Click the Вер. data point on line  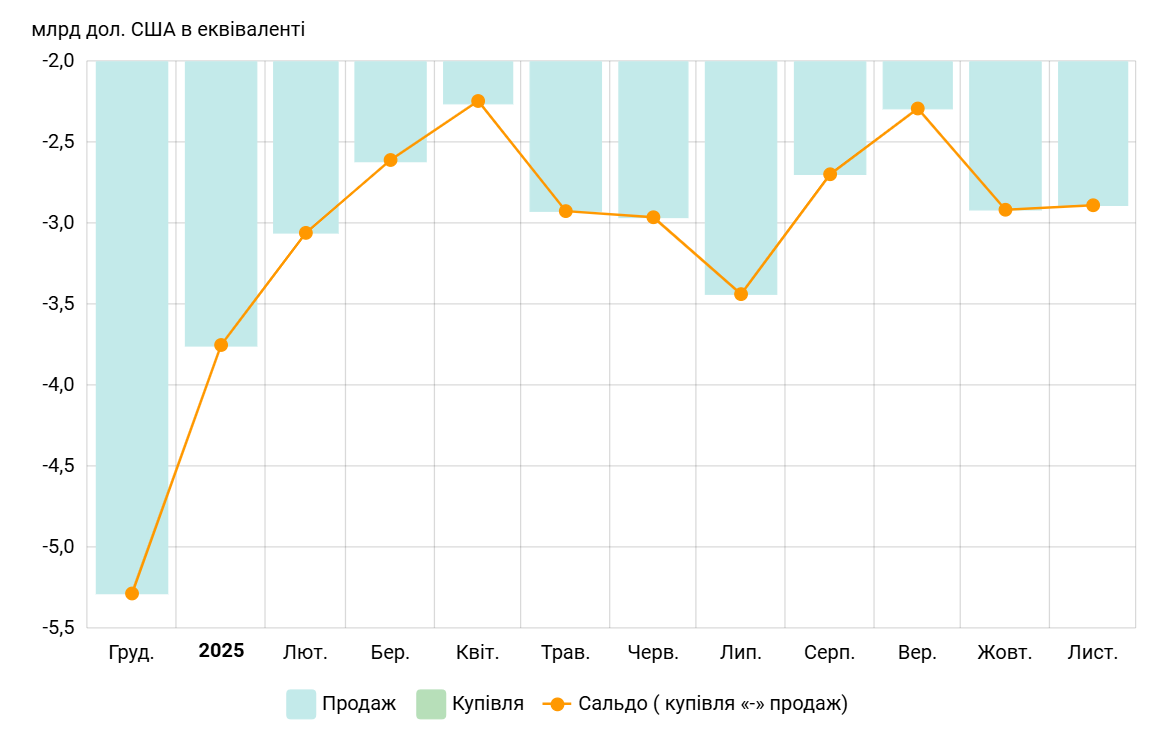coord(918,108)
